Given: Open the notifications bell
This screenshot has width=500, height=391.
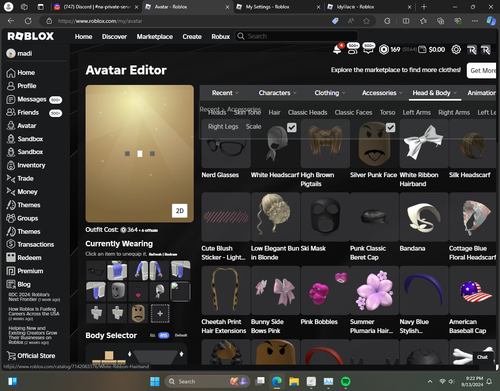Looking at the screenshot, I should [x=337, y=49].
